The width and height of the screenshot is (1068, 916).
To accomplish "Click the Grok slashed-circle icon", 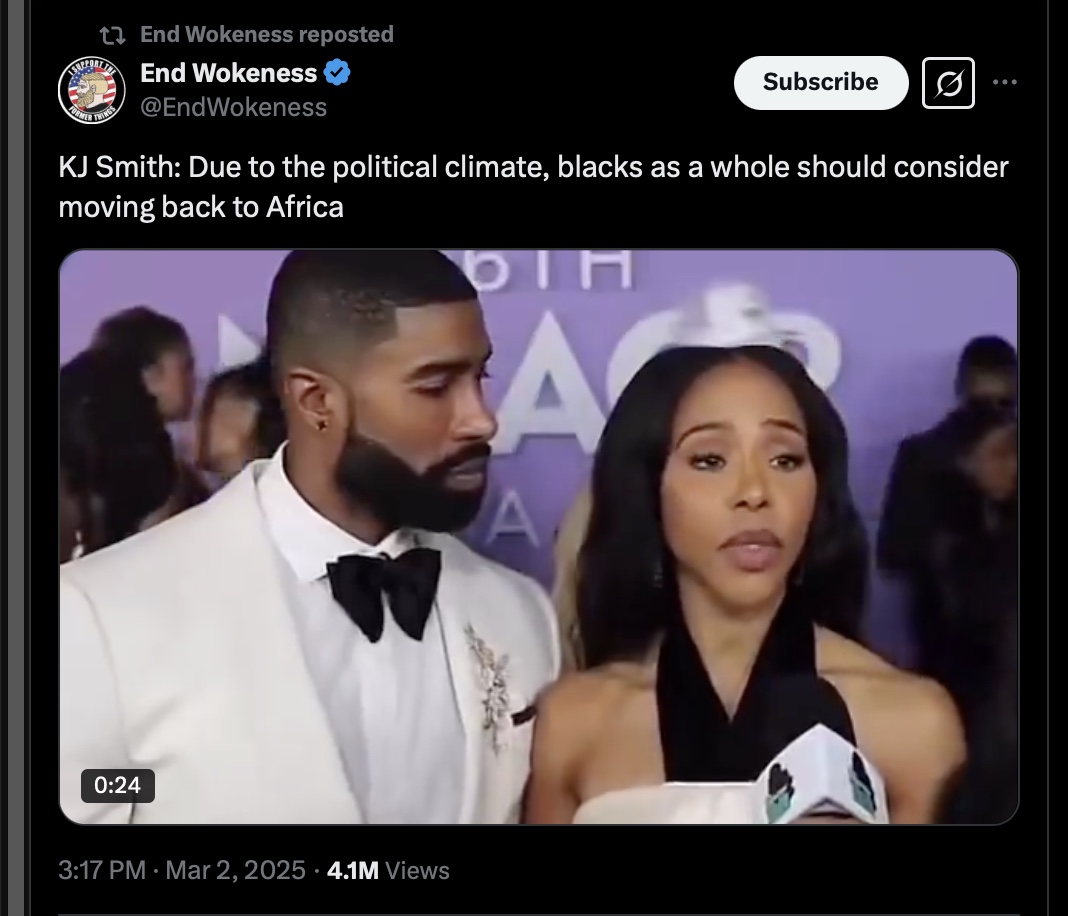I will [x=948, y=83].
